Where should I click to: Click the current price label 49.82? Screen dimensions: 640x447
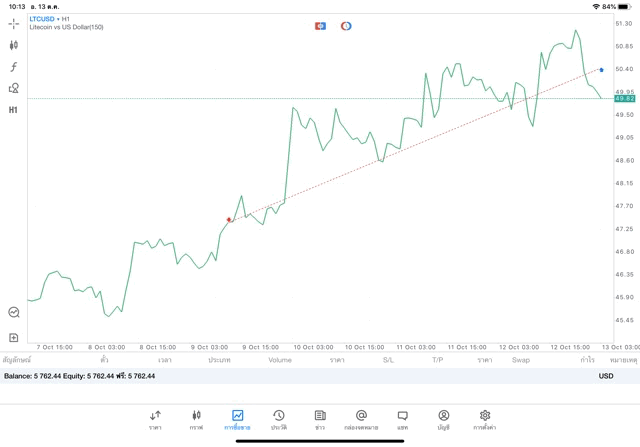[x=625, y=98]
